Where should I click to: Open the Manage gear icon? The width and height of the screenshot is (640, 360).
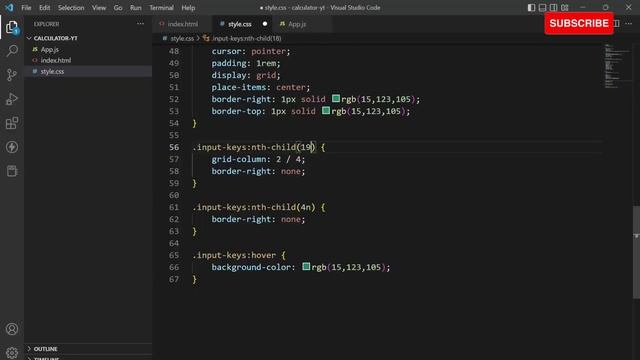[x=12, y=353]
